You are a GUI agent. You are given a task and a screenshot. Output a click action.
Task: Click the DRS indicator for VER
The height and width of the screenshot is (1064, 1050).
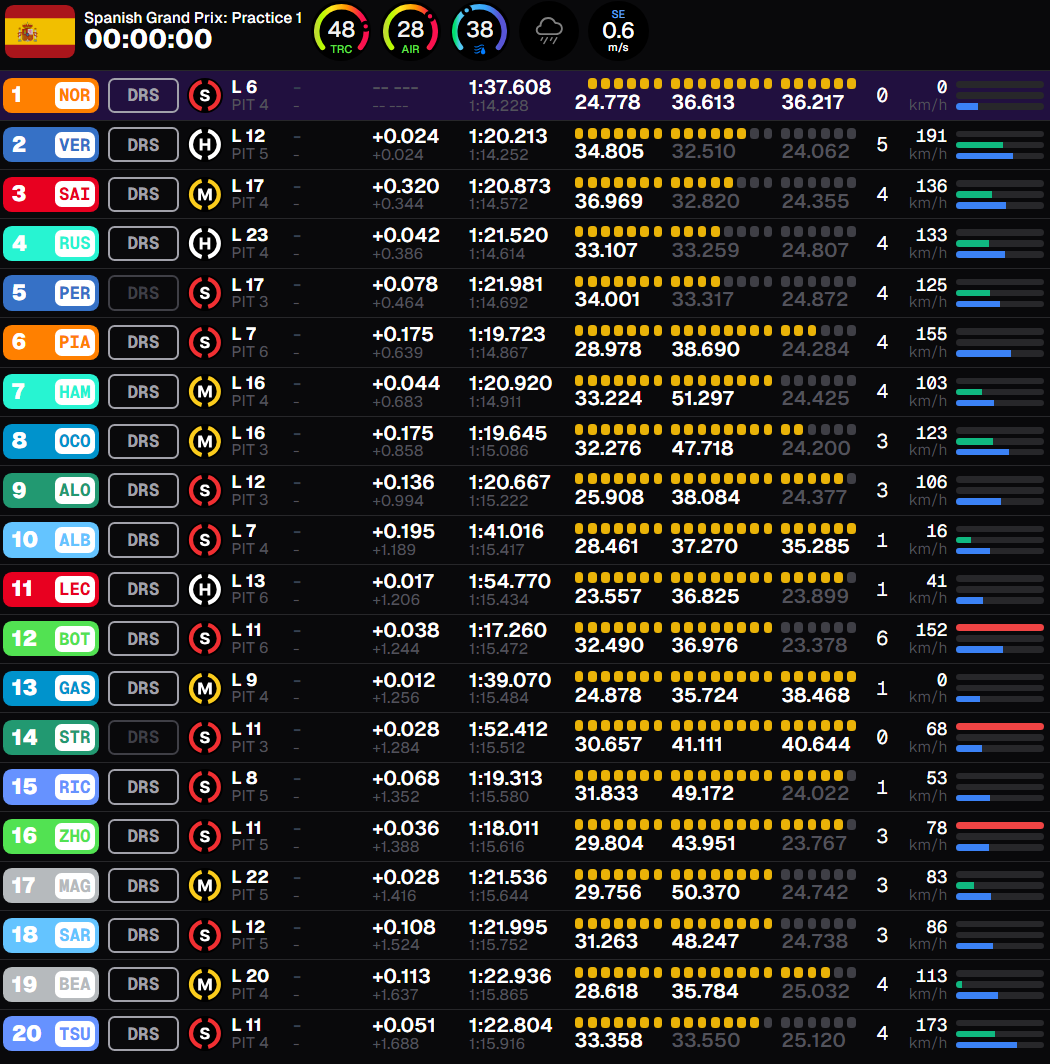pos(143,145)
